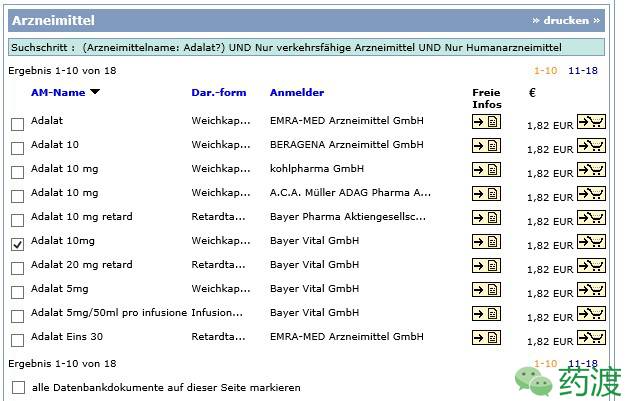This screenshot has height=401, width=625.
Task: Click A.C.A. Müller ADAG Pharma applicant text
Action: coord(350,193)
